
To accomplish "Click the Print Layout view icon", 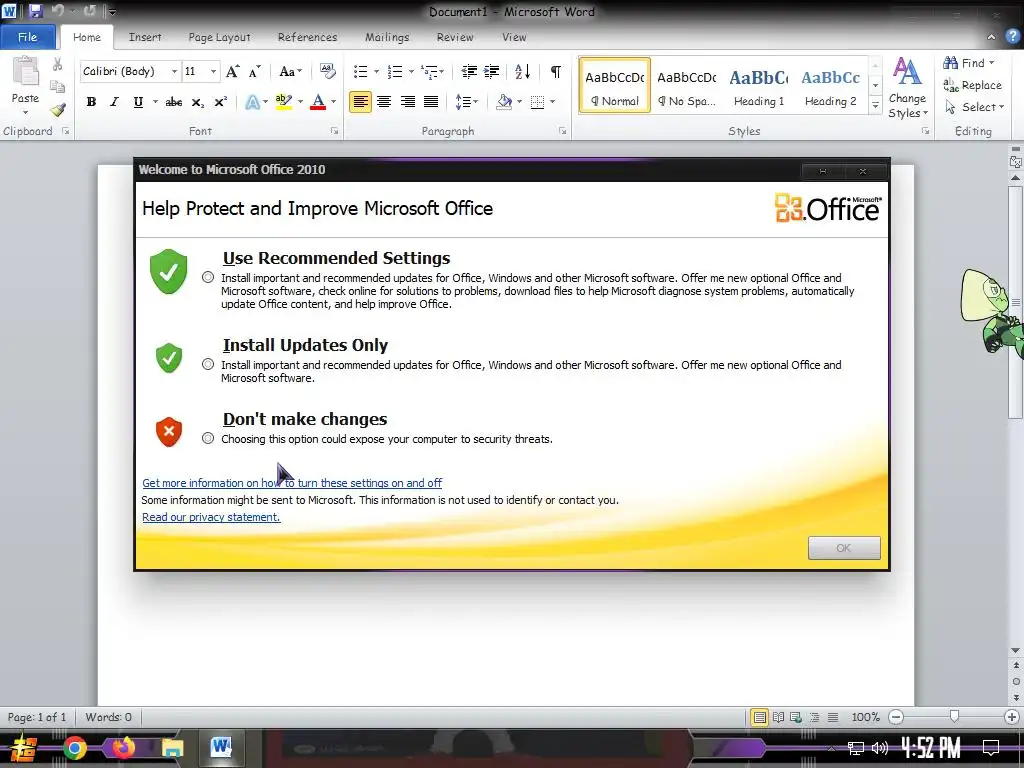I will pos(760,717).
